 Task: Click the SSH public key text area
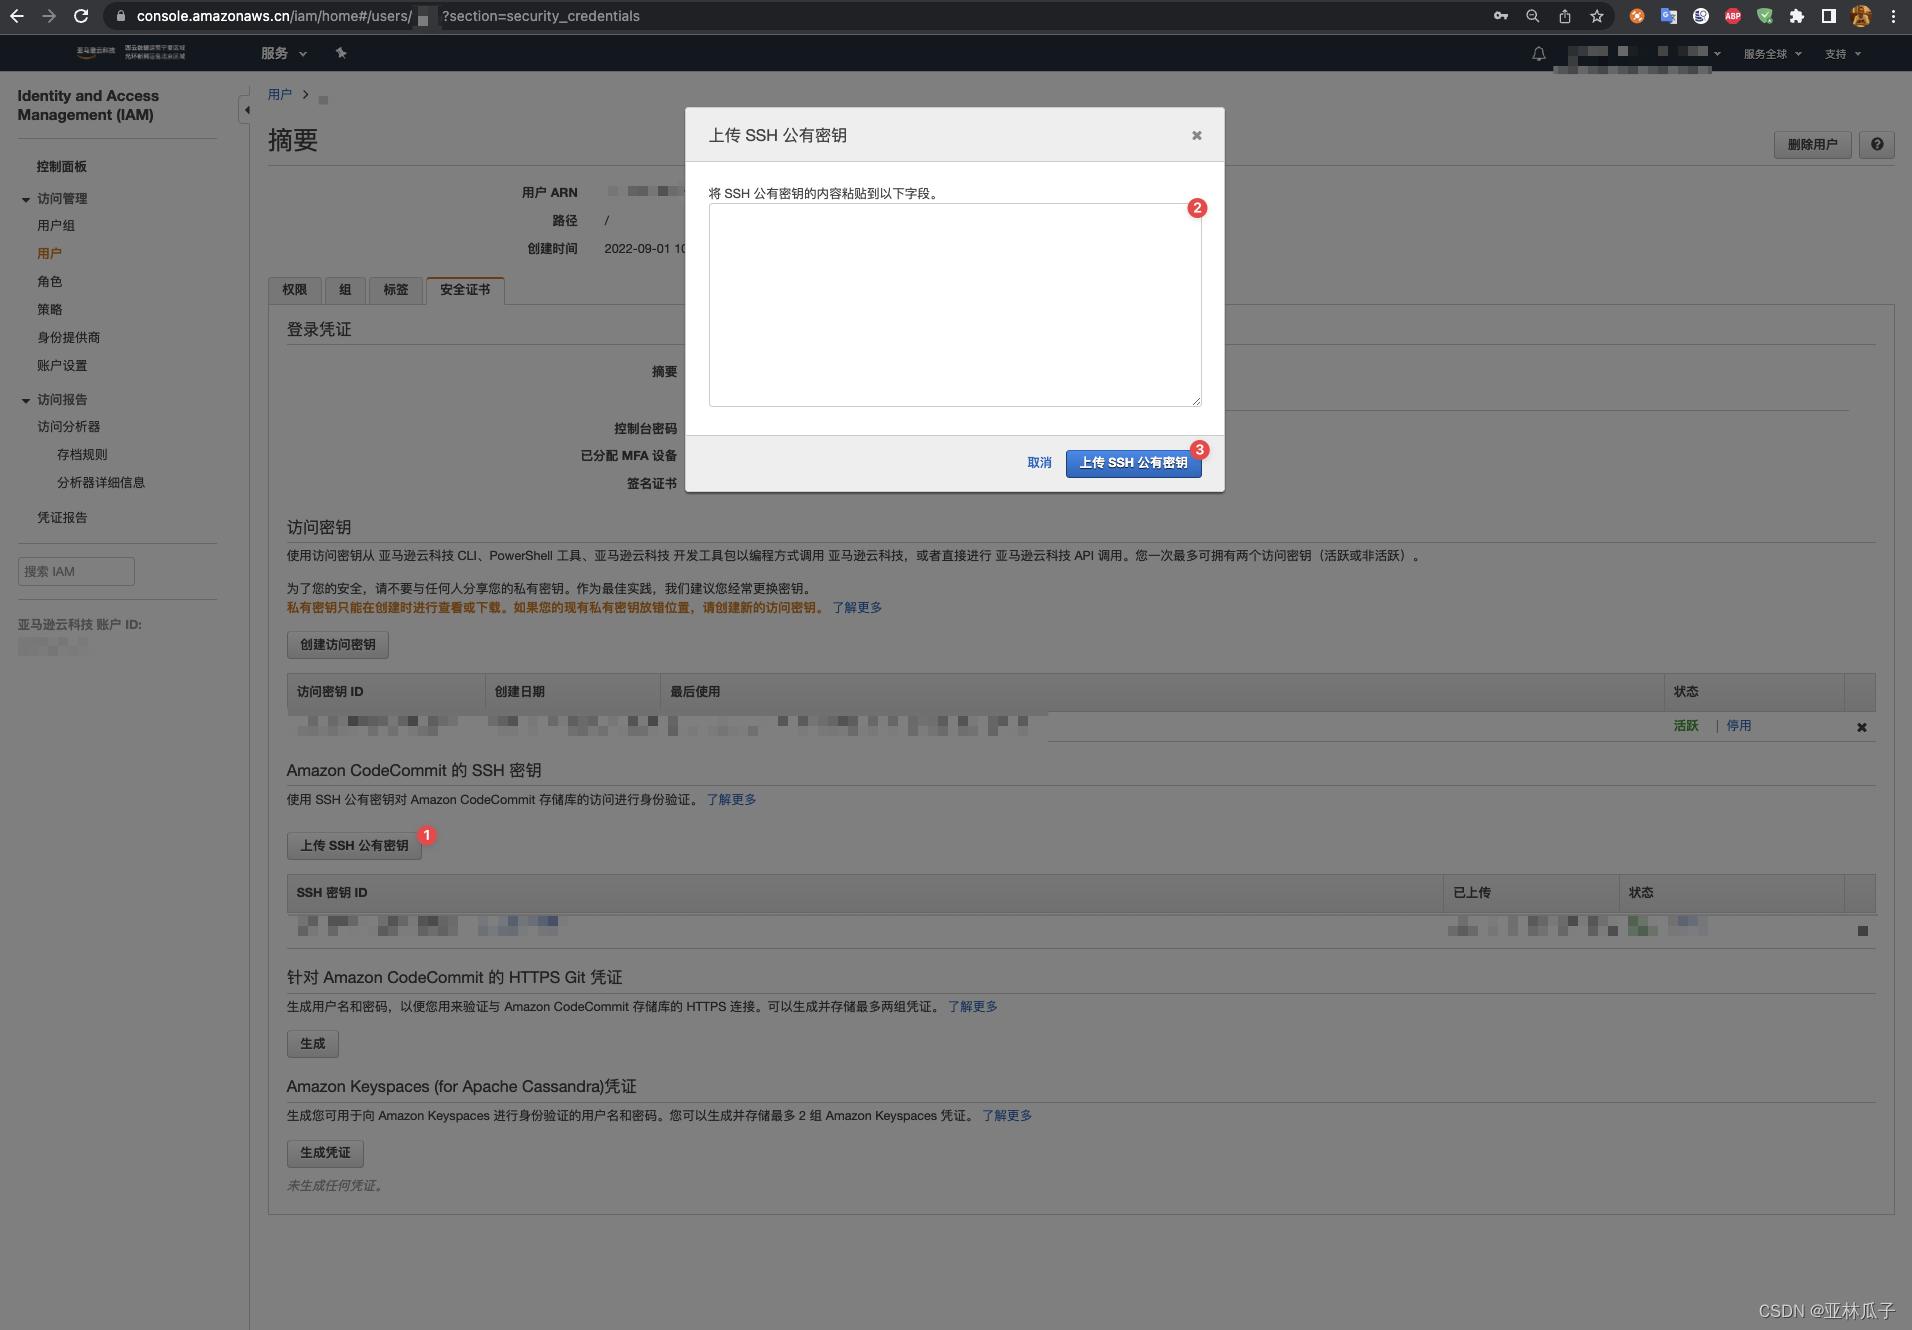click(955, 305)
